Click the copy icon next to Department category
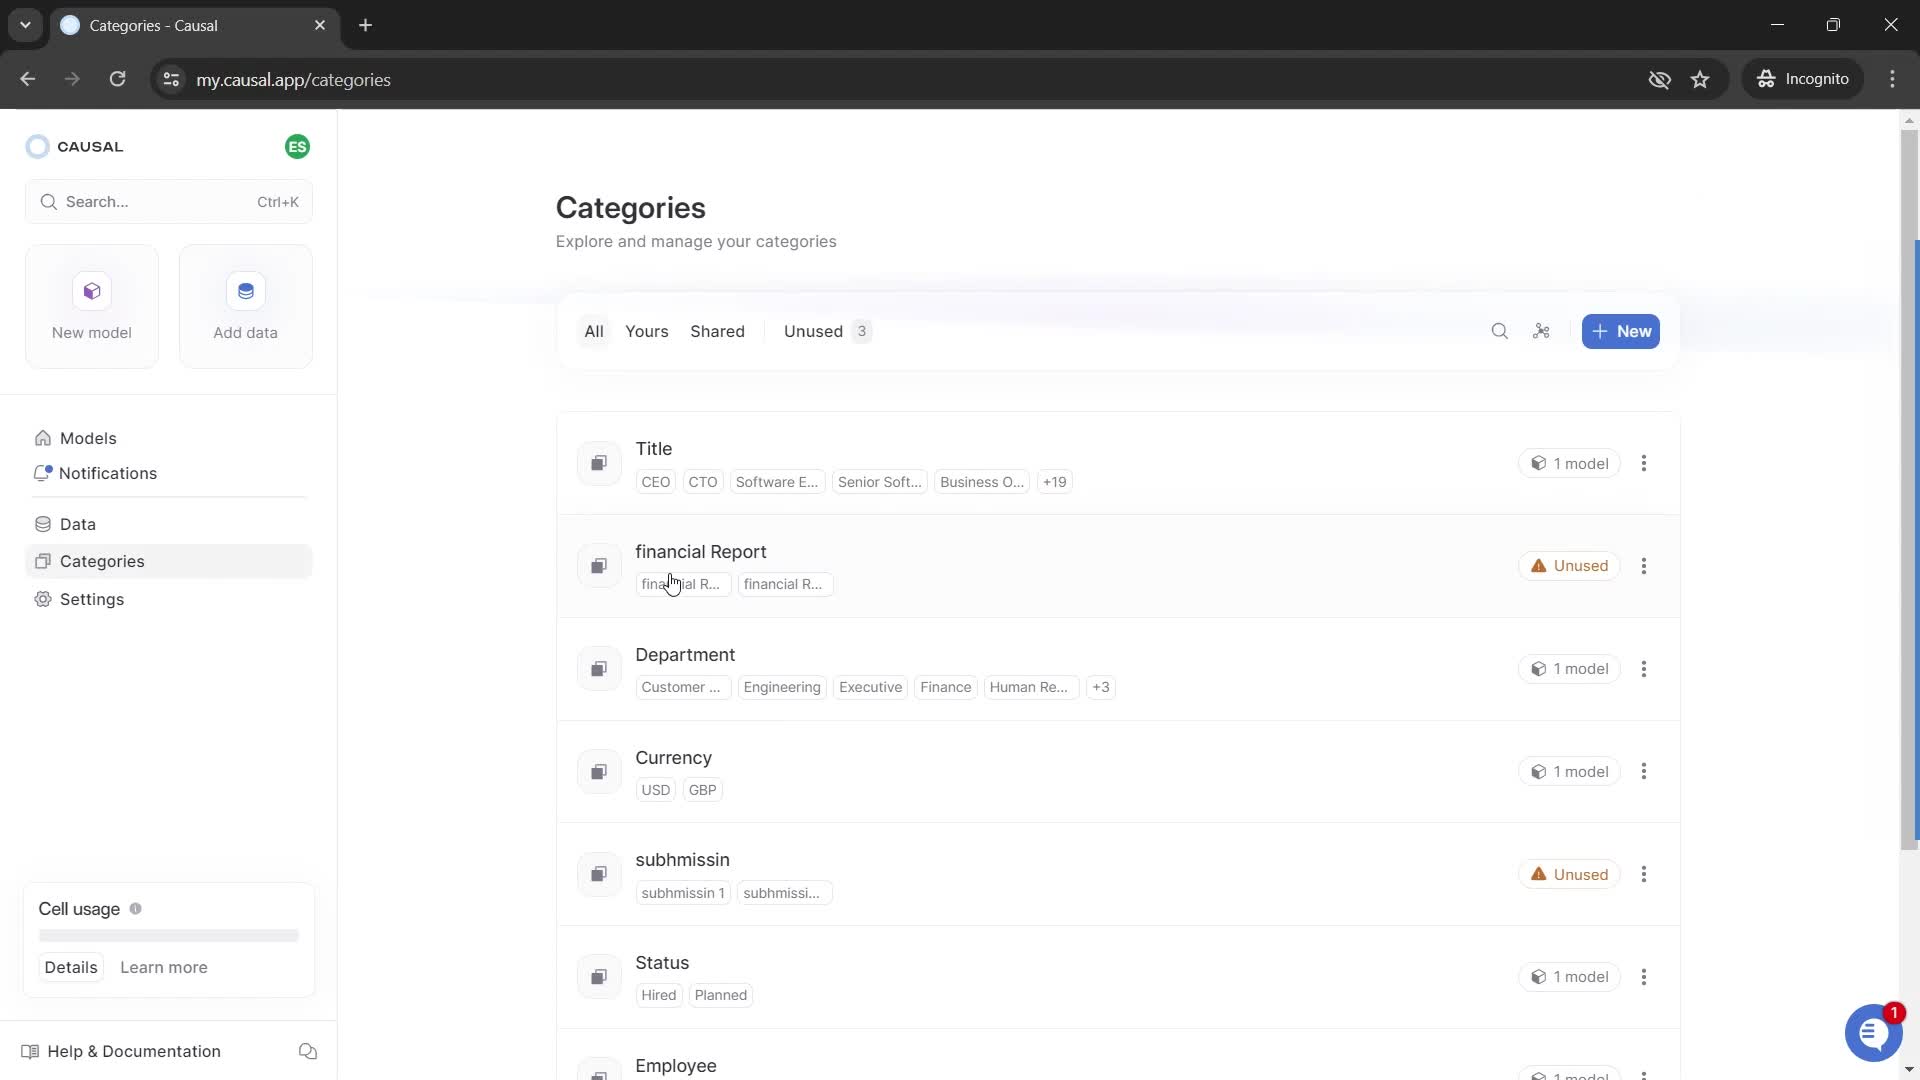 click(x=599, y=669)
